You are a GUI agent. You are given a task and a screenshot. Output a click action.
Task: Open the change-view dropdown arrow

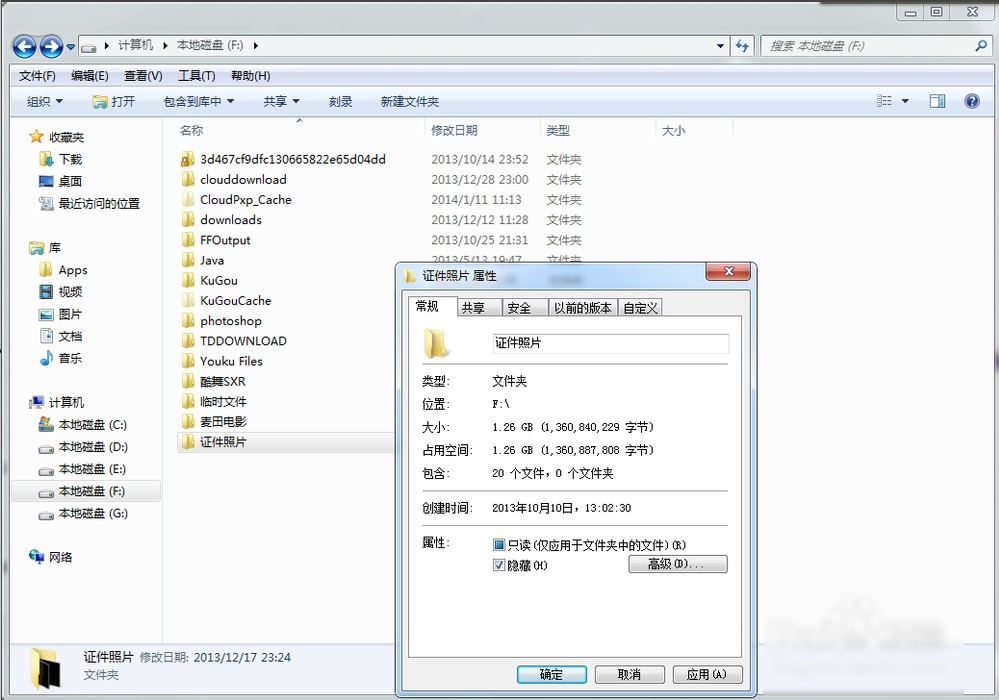(x=904, y=101)
